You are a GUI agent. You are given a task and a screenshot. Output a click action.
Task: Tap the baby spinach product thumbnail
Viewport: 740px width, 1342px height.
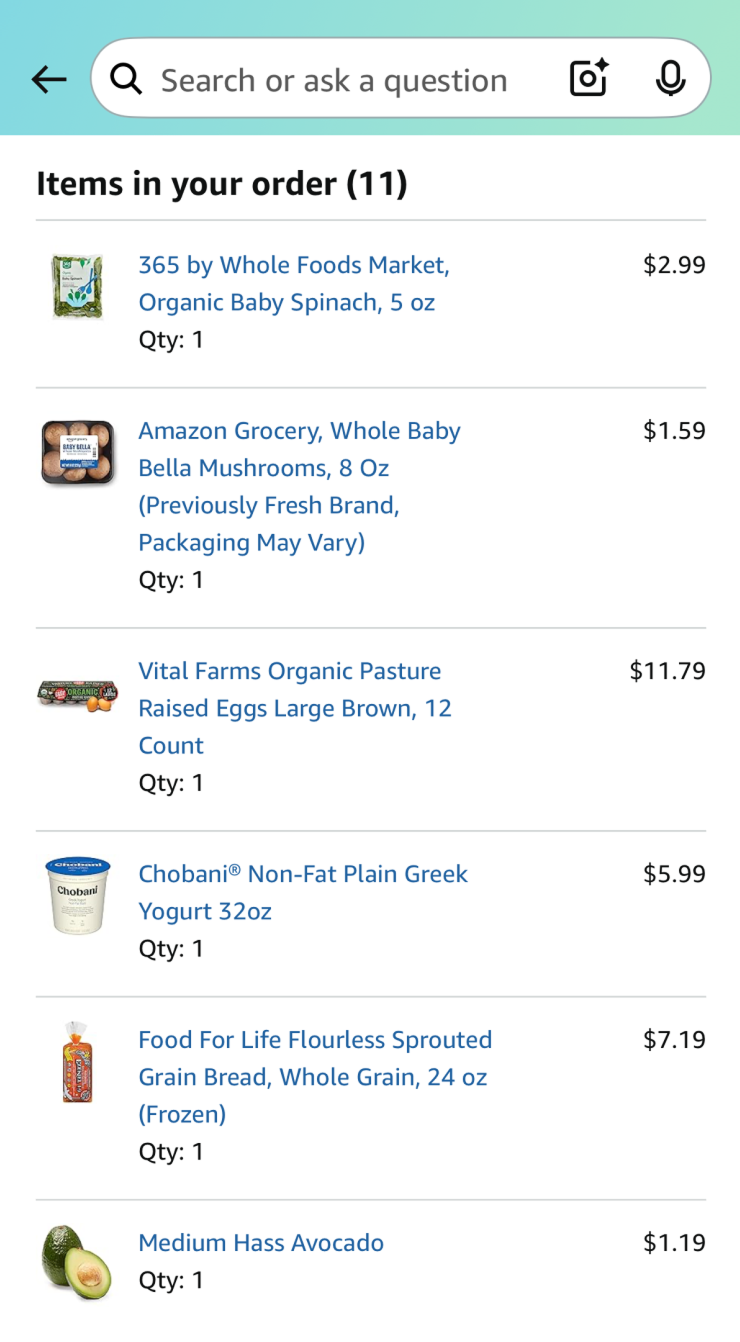coord(77,287)
